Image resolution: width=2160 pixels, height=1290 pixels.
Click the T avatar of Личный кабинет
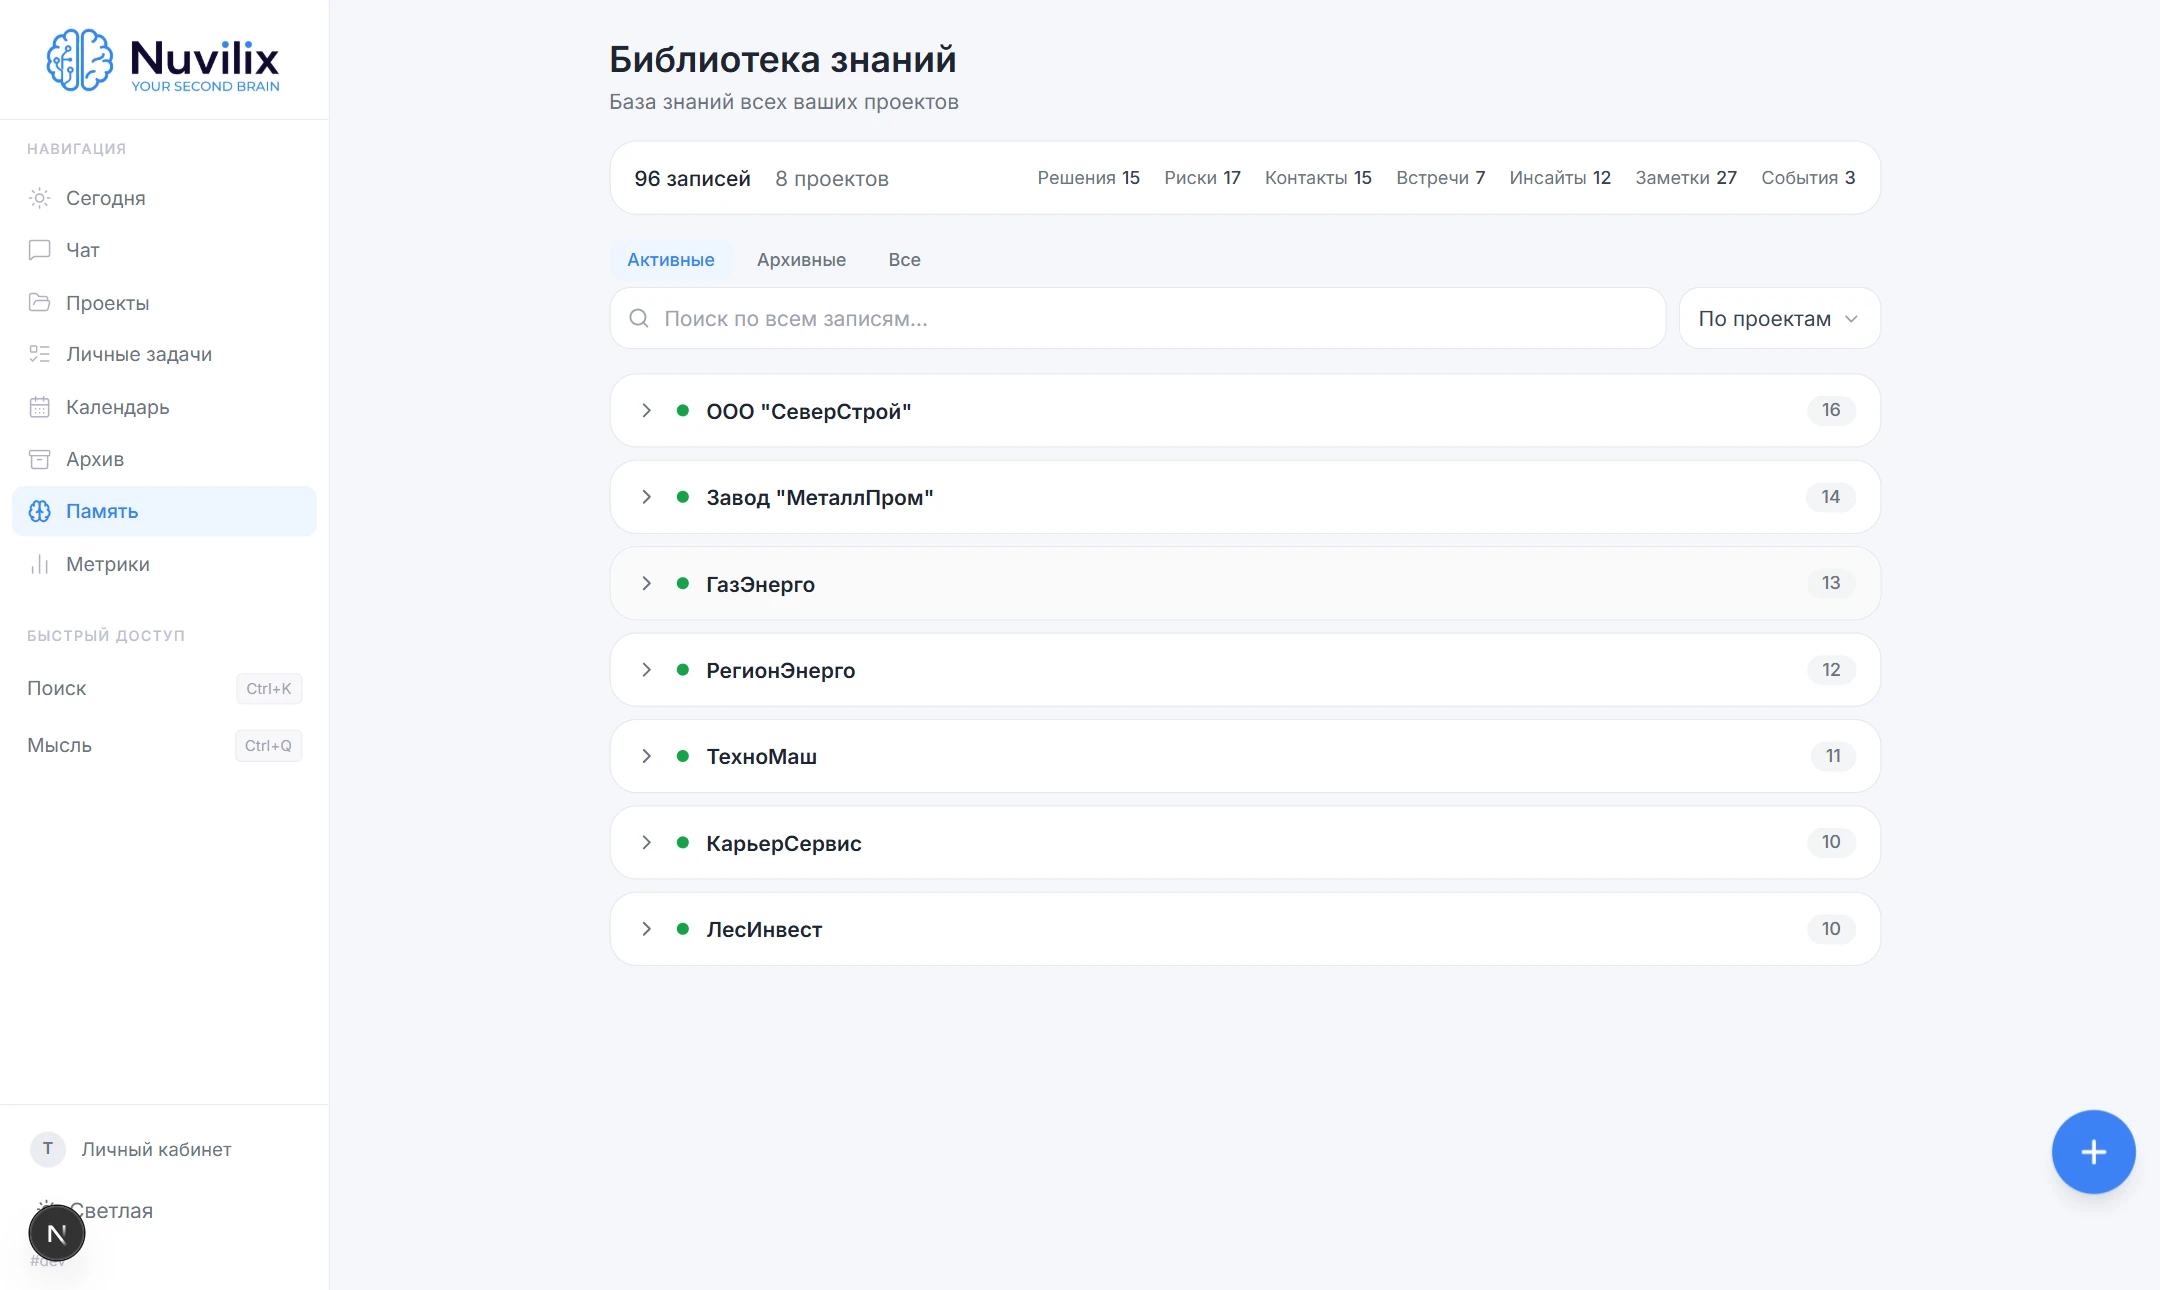pos(47,1149)
